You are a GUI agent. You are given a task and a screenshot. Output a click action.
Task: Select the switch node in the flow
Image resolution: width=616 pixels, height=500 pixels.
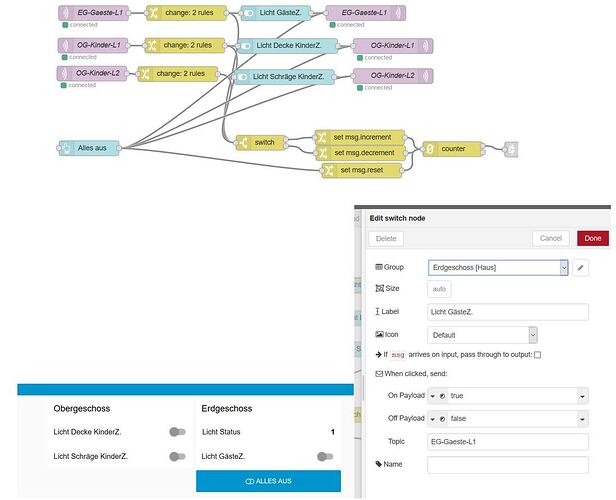click(262, 142)
